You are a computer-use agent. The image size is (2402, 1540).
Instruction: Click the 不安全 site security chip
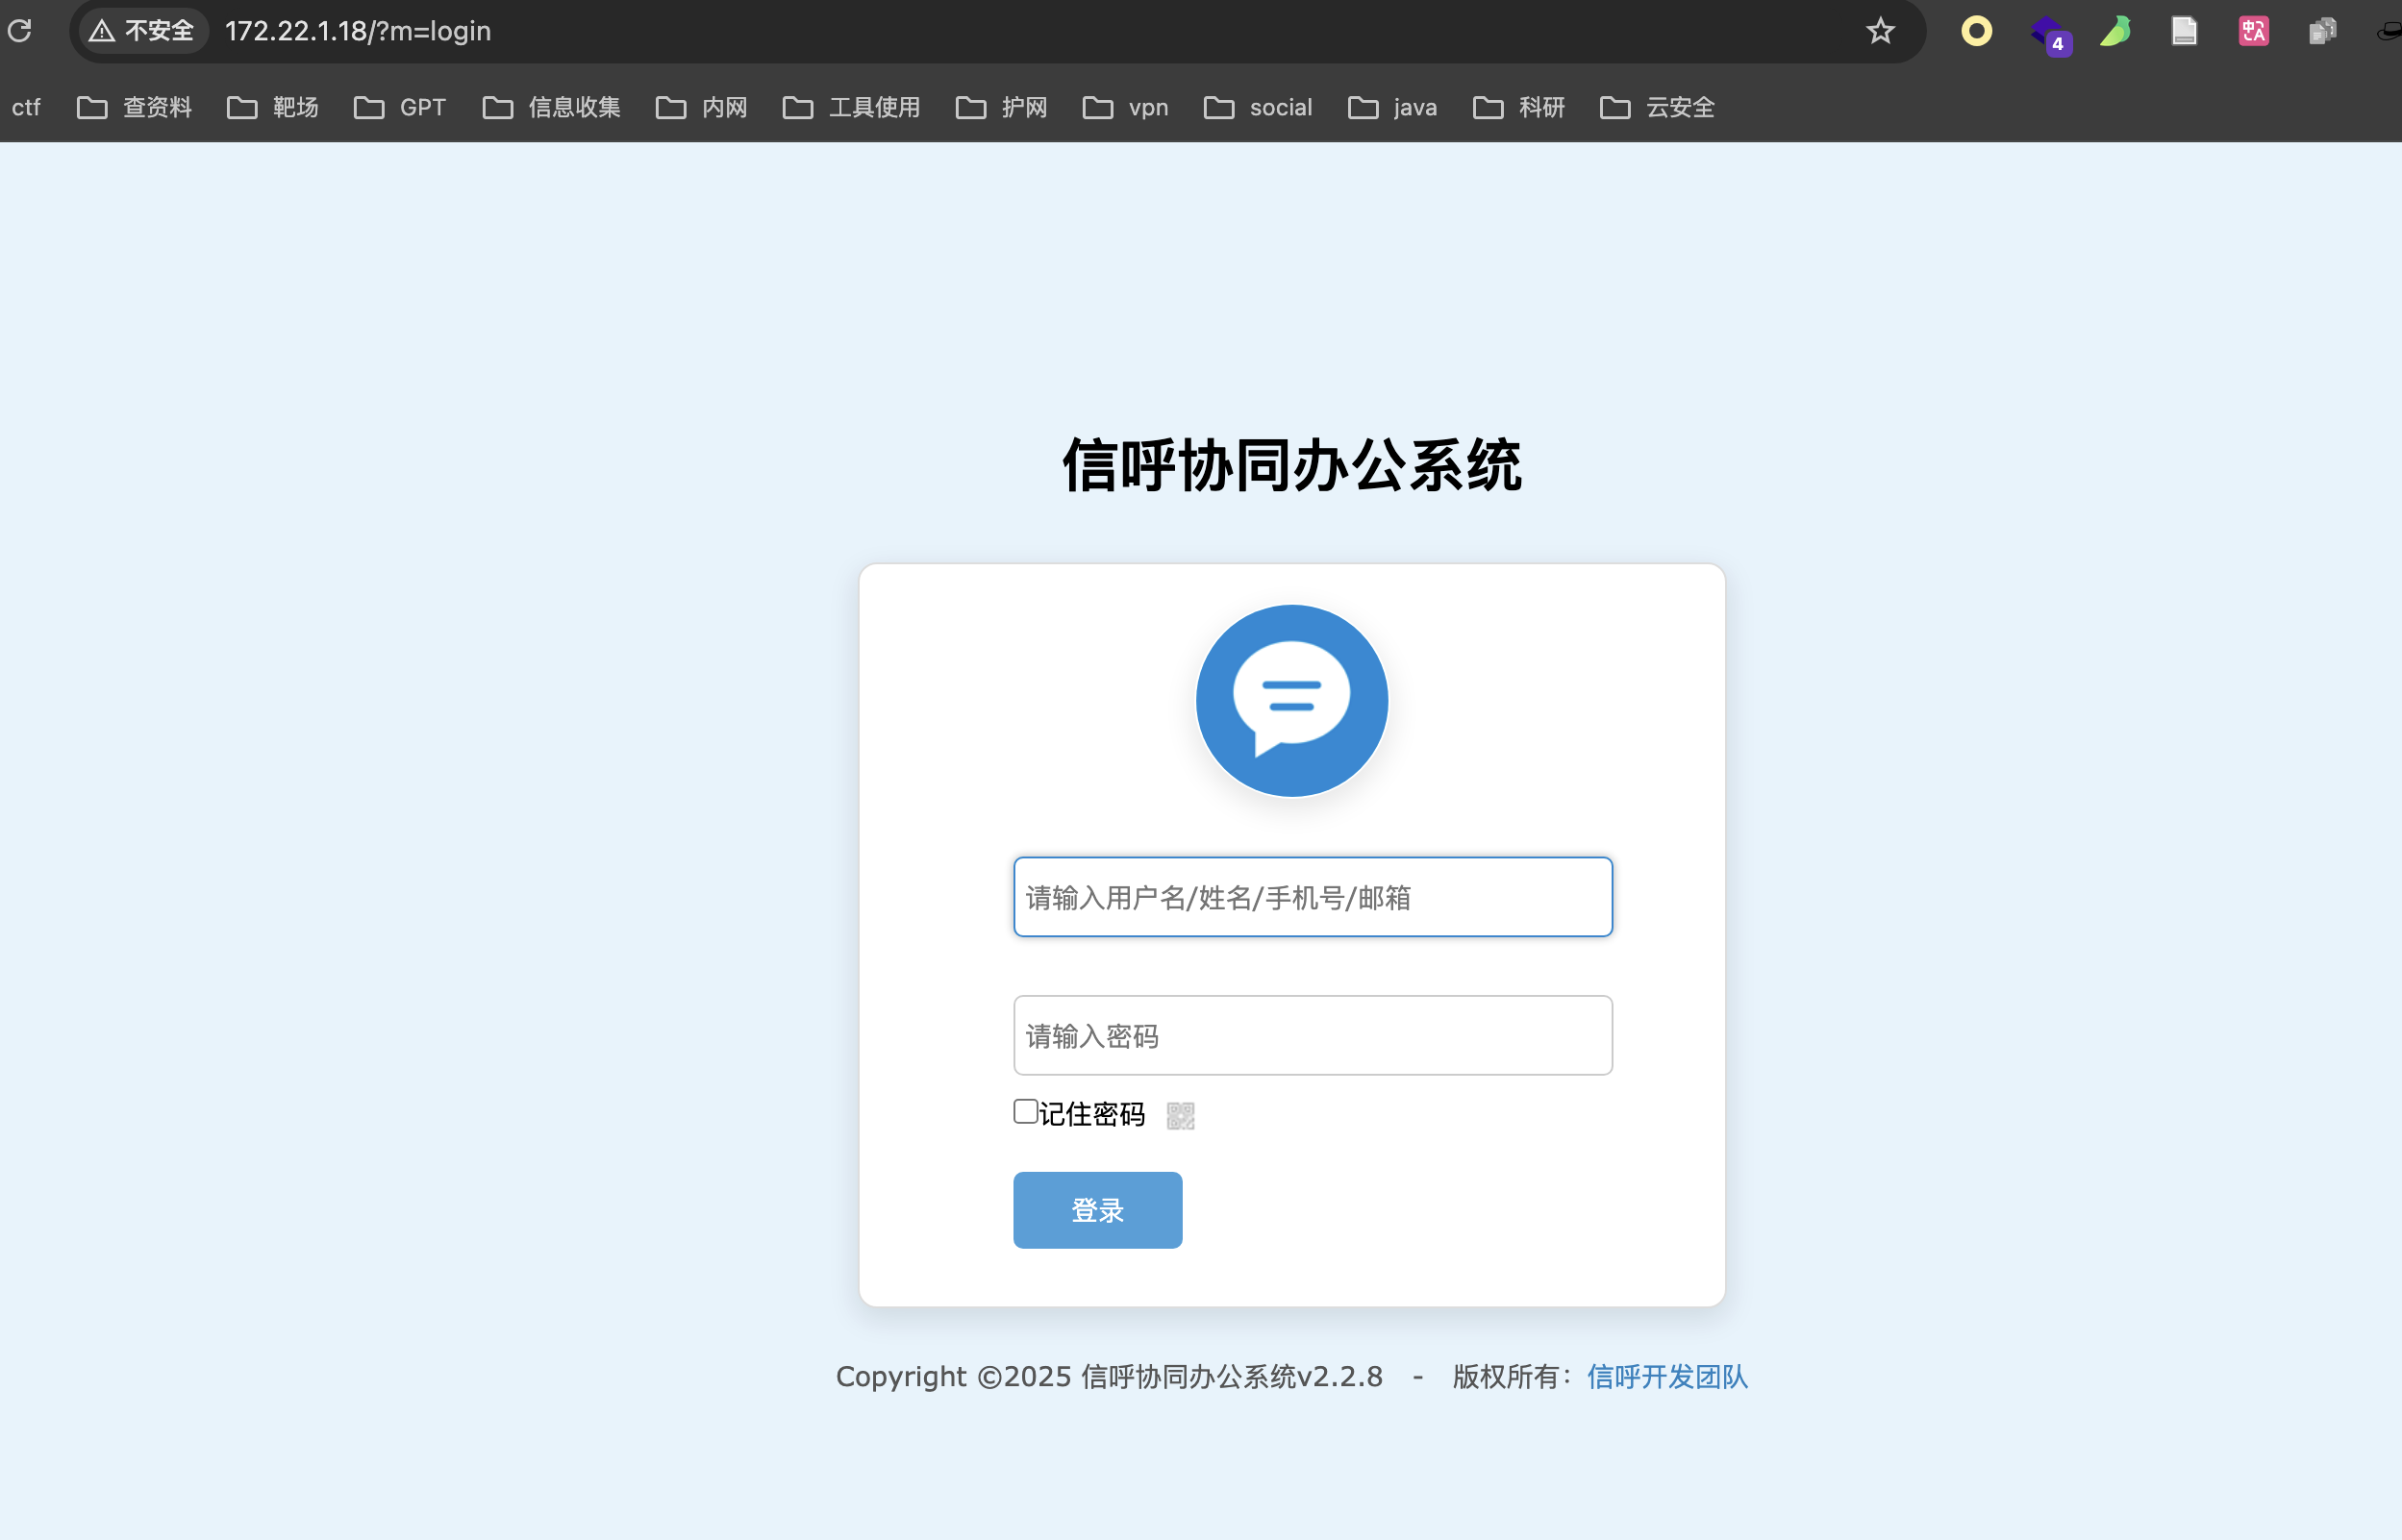click(x=142, y=31)
